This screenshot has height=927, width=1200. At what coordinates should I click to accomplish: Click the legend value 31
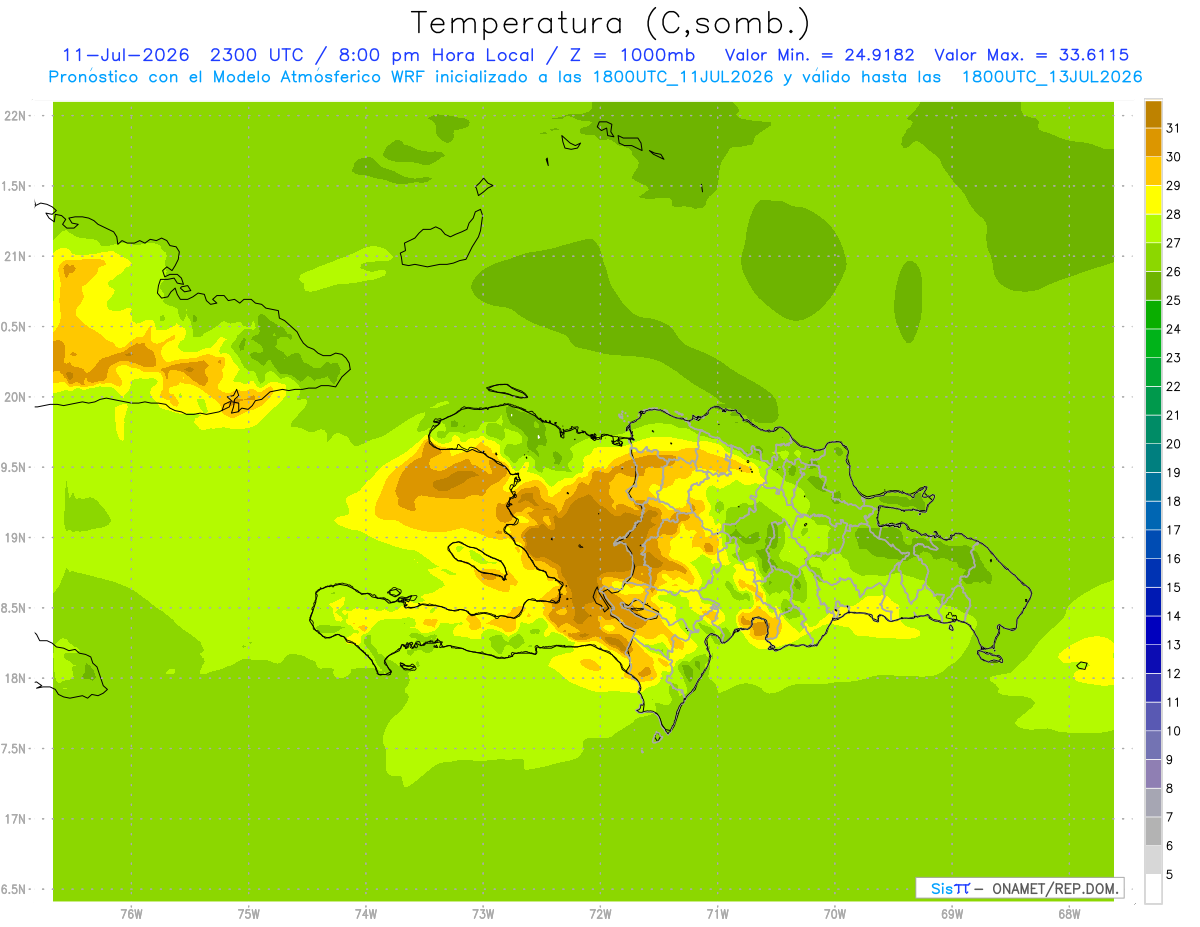[x=1173, y=128]
